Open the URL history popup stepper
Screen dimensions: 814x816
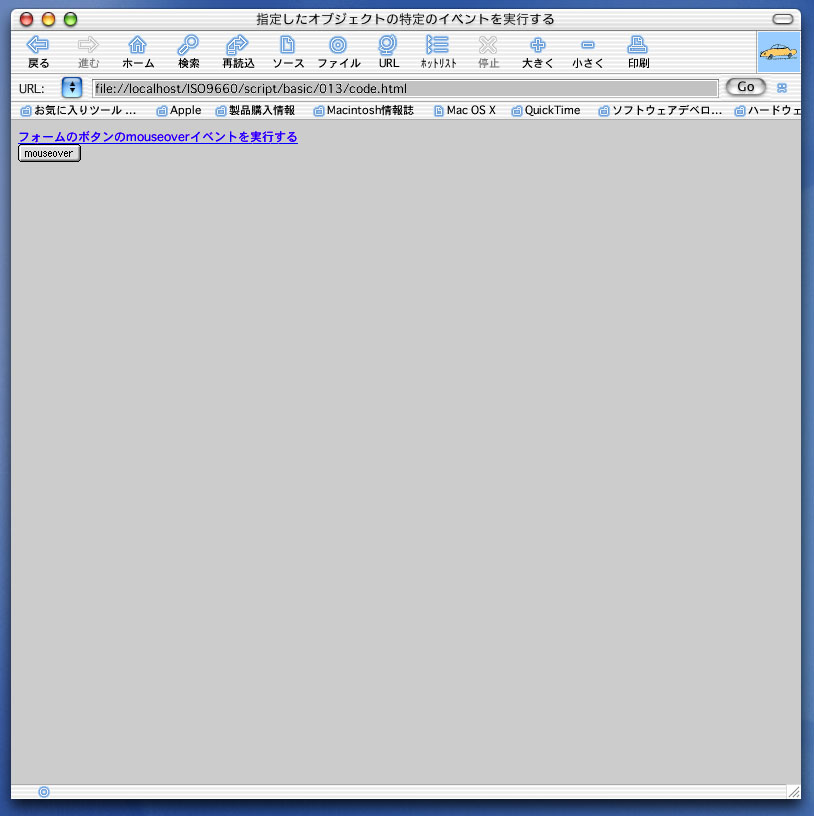[x=72, y=87]
